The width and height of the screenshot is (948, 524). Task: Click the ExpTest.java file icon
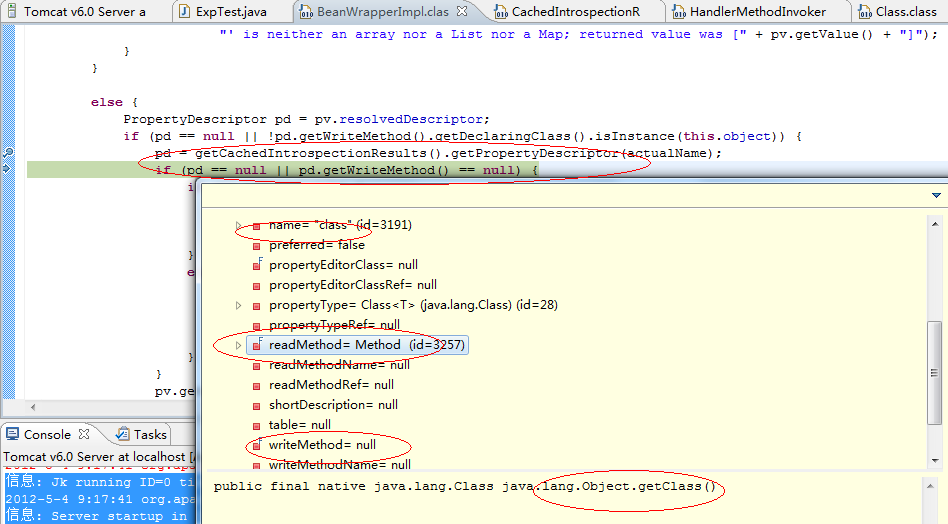184,11
